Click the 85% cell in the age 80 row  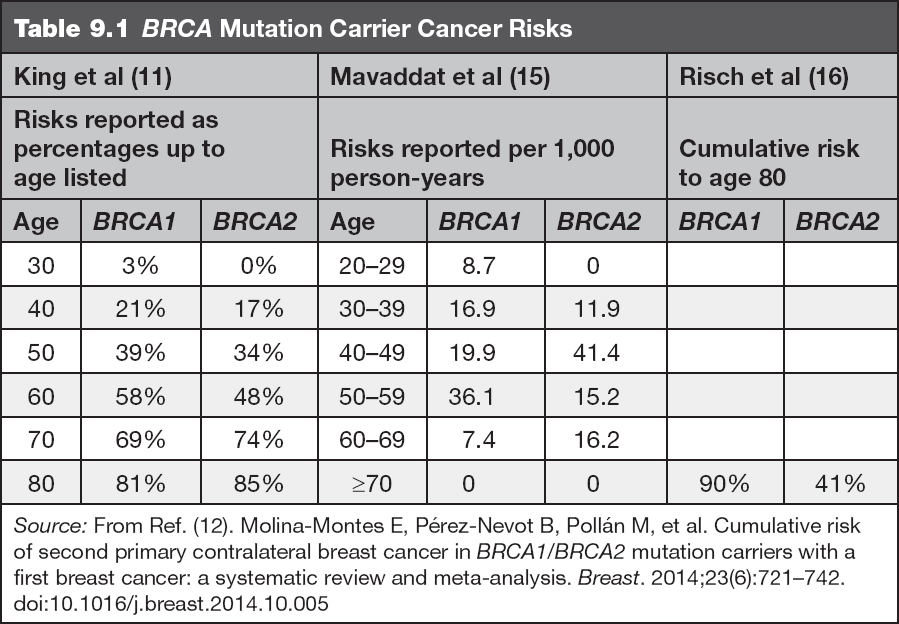[259, 484]
